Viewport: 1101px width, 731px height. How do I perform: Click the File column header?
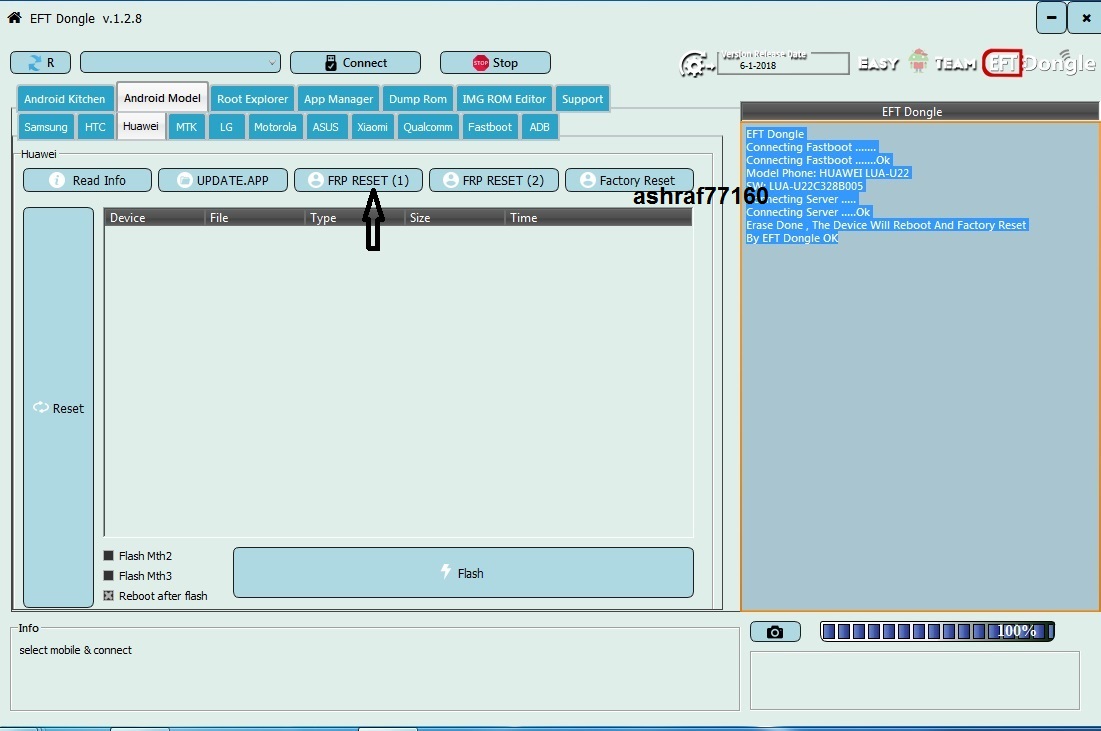click(x=255, y=218)
